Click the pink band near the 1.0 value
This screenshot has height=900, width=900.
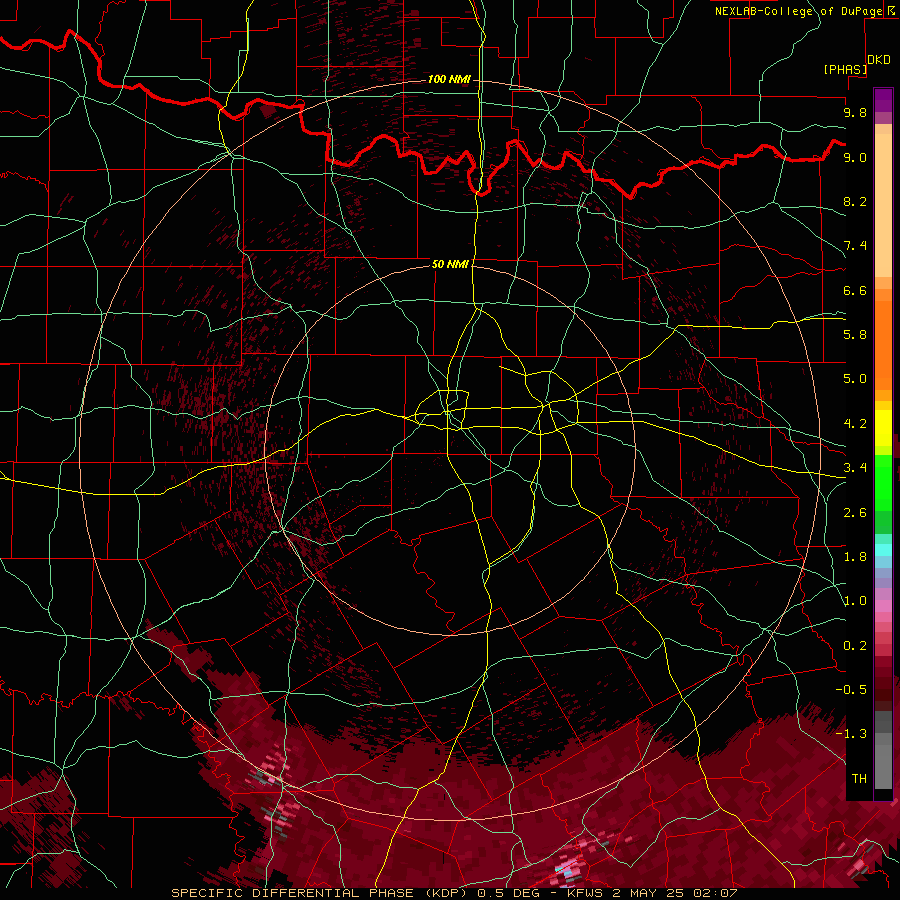tap(883, 606)
